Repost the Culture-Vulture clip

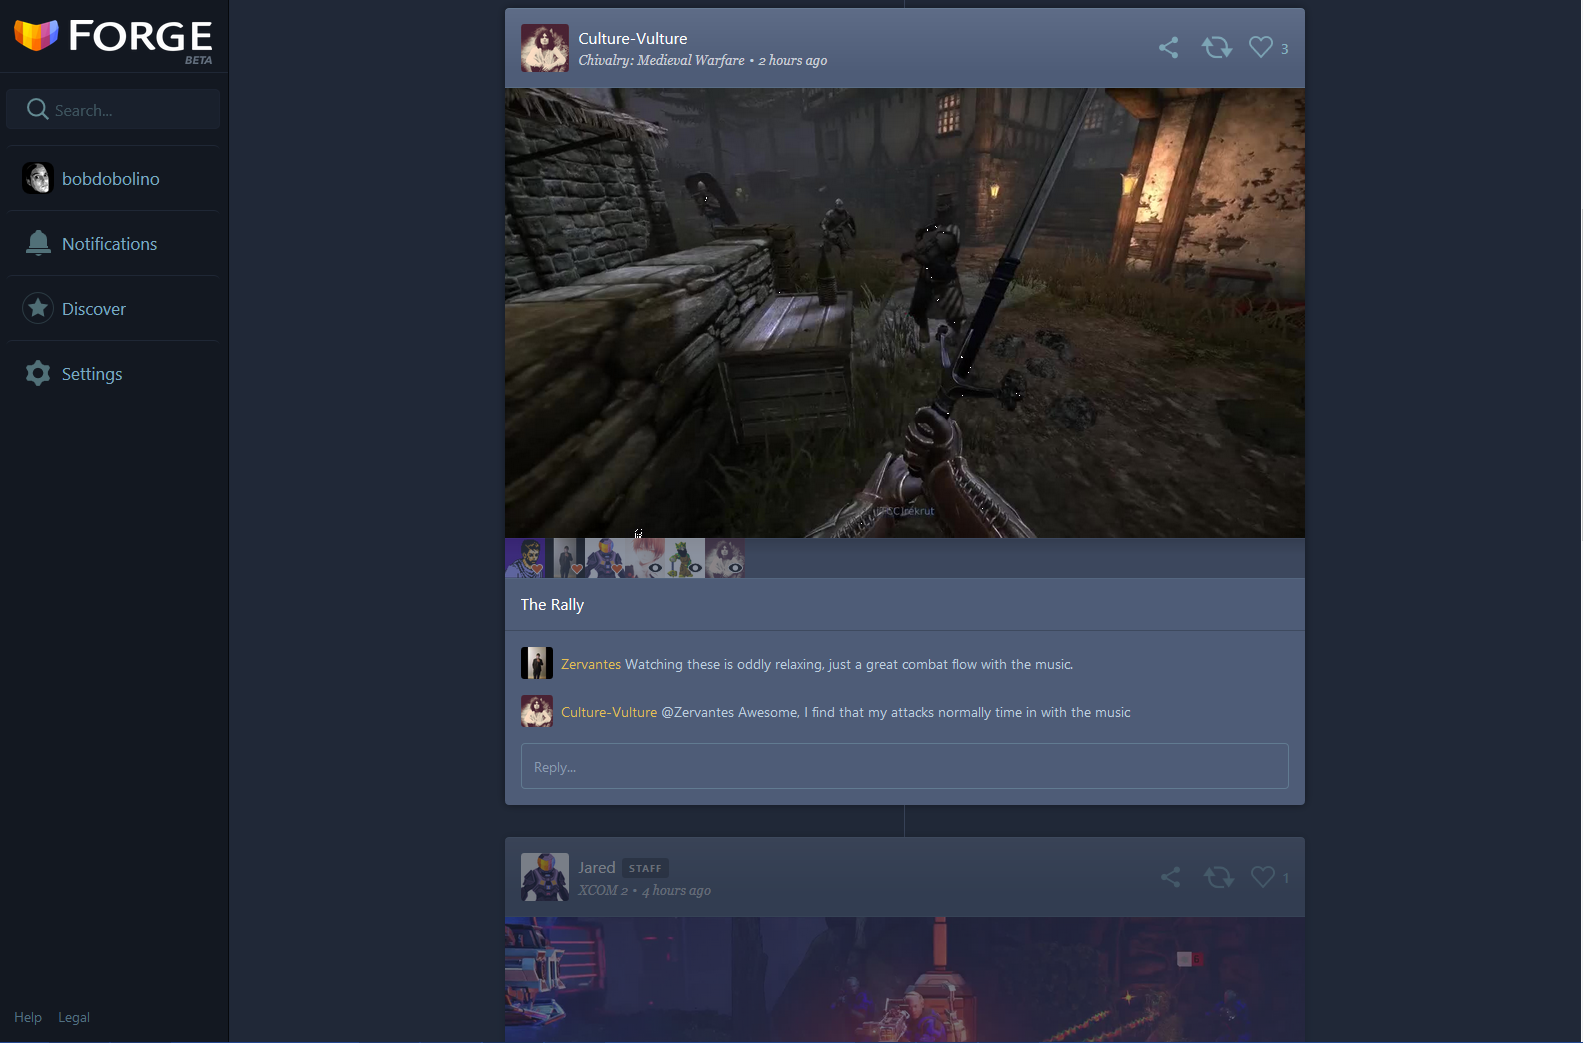coord(1216,48)
